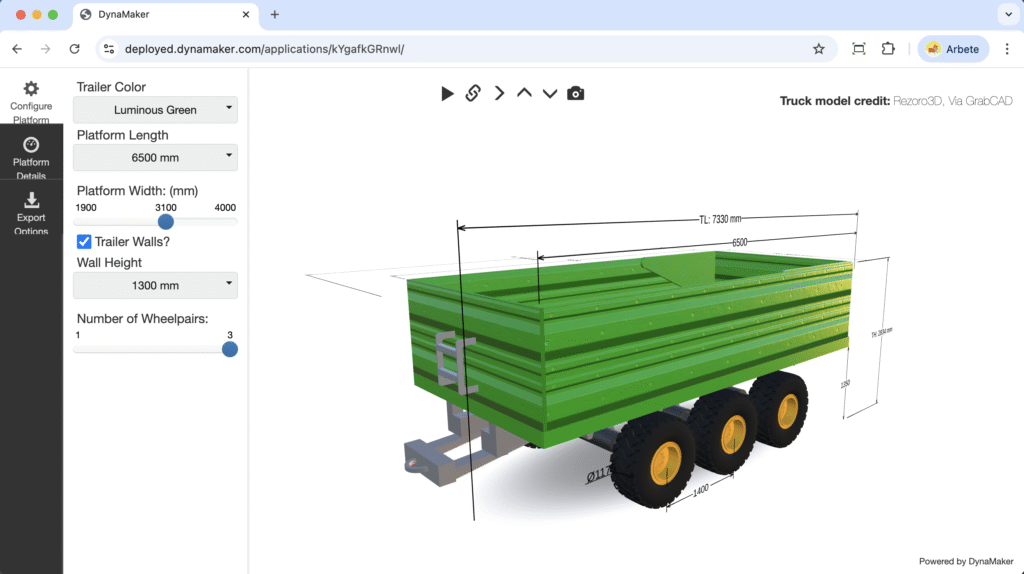The height and width of the screenshot is (574, 1024).
Task: Bookmark this page with star icon
Action: [x=818, y=49]
